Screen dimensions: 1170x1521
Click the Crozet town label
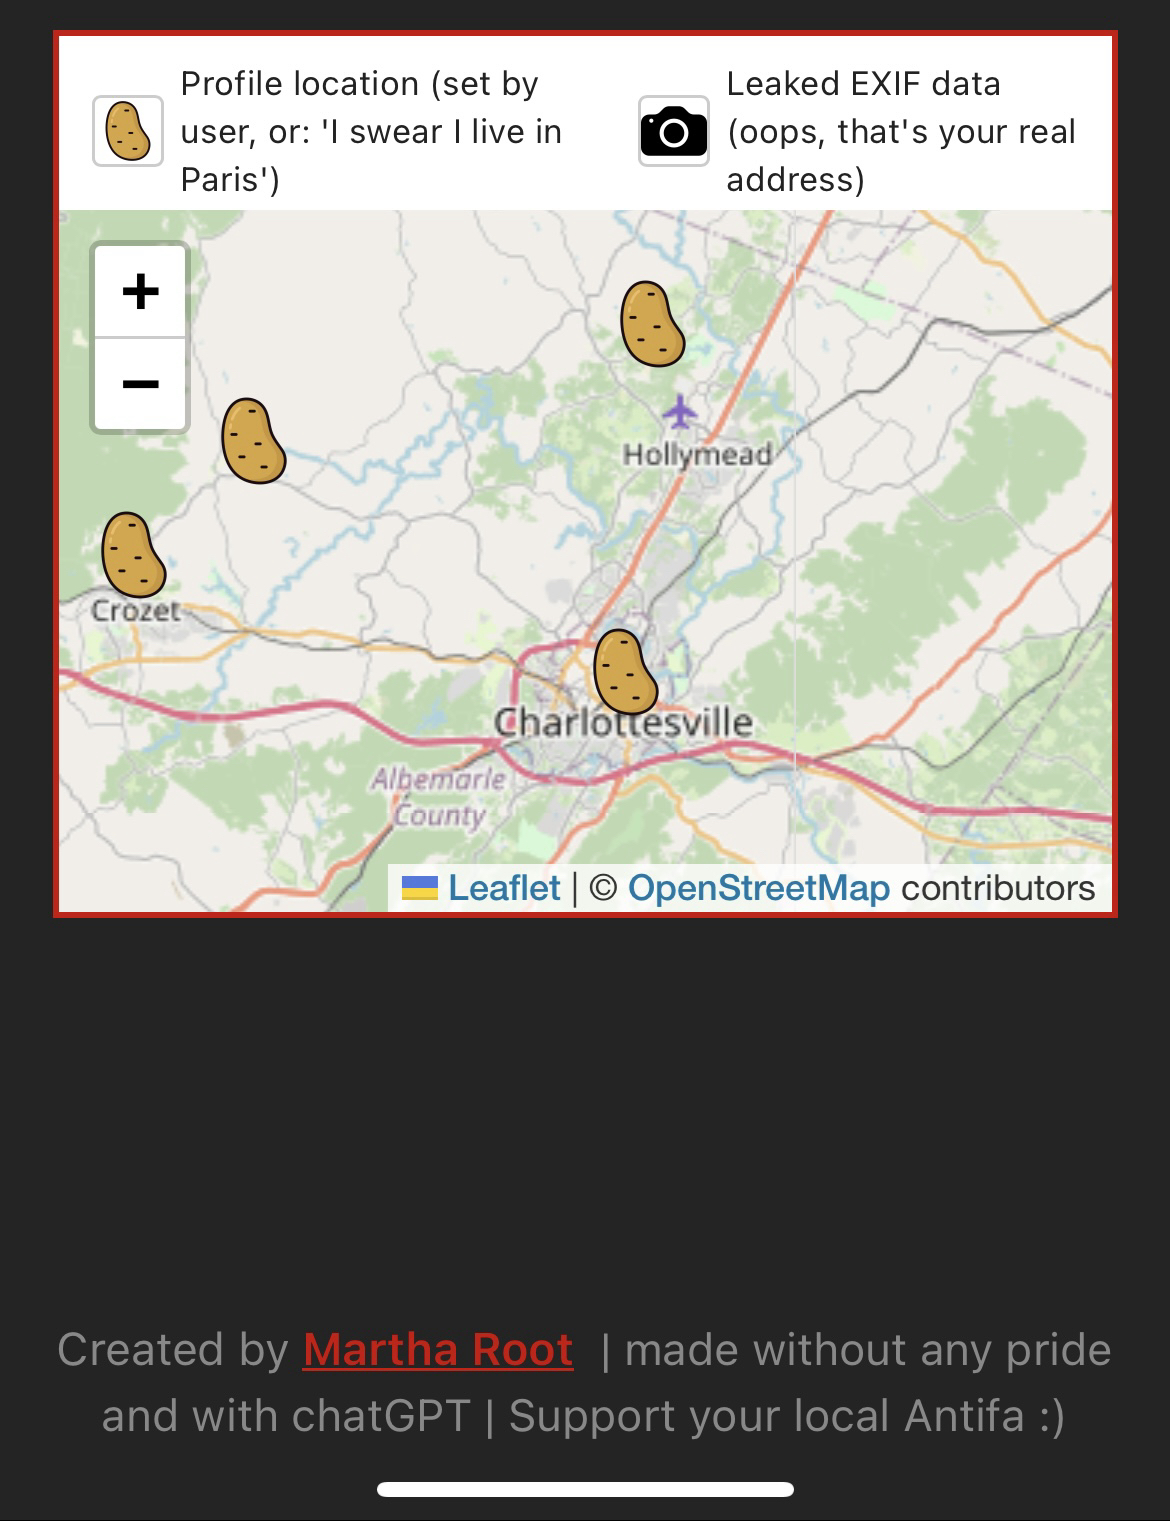[136, 610]
